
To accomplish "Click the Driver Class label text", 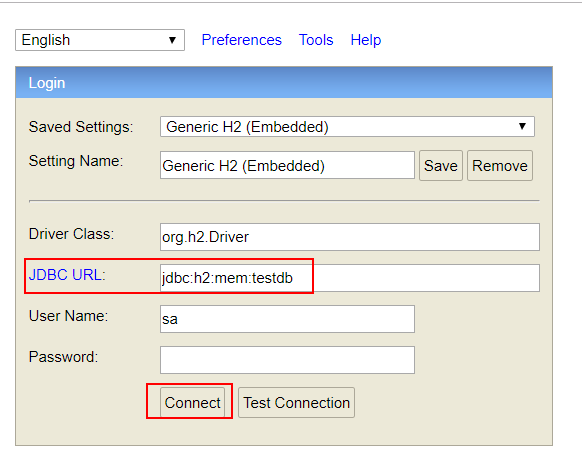I will (71, 234).
